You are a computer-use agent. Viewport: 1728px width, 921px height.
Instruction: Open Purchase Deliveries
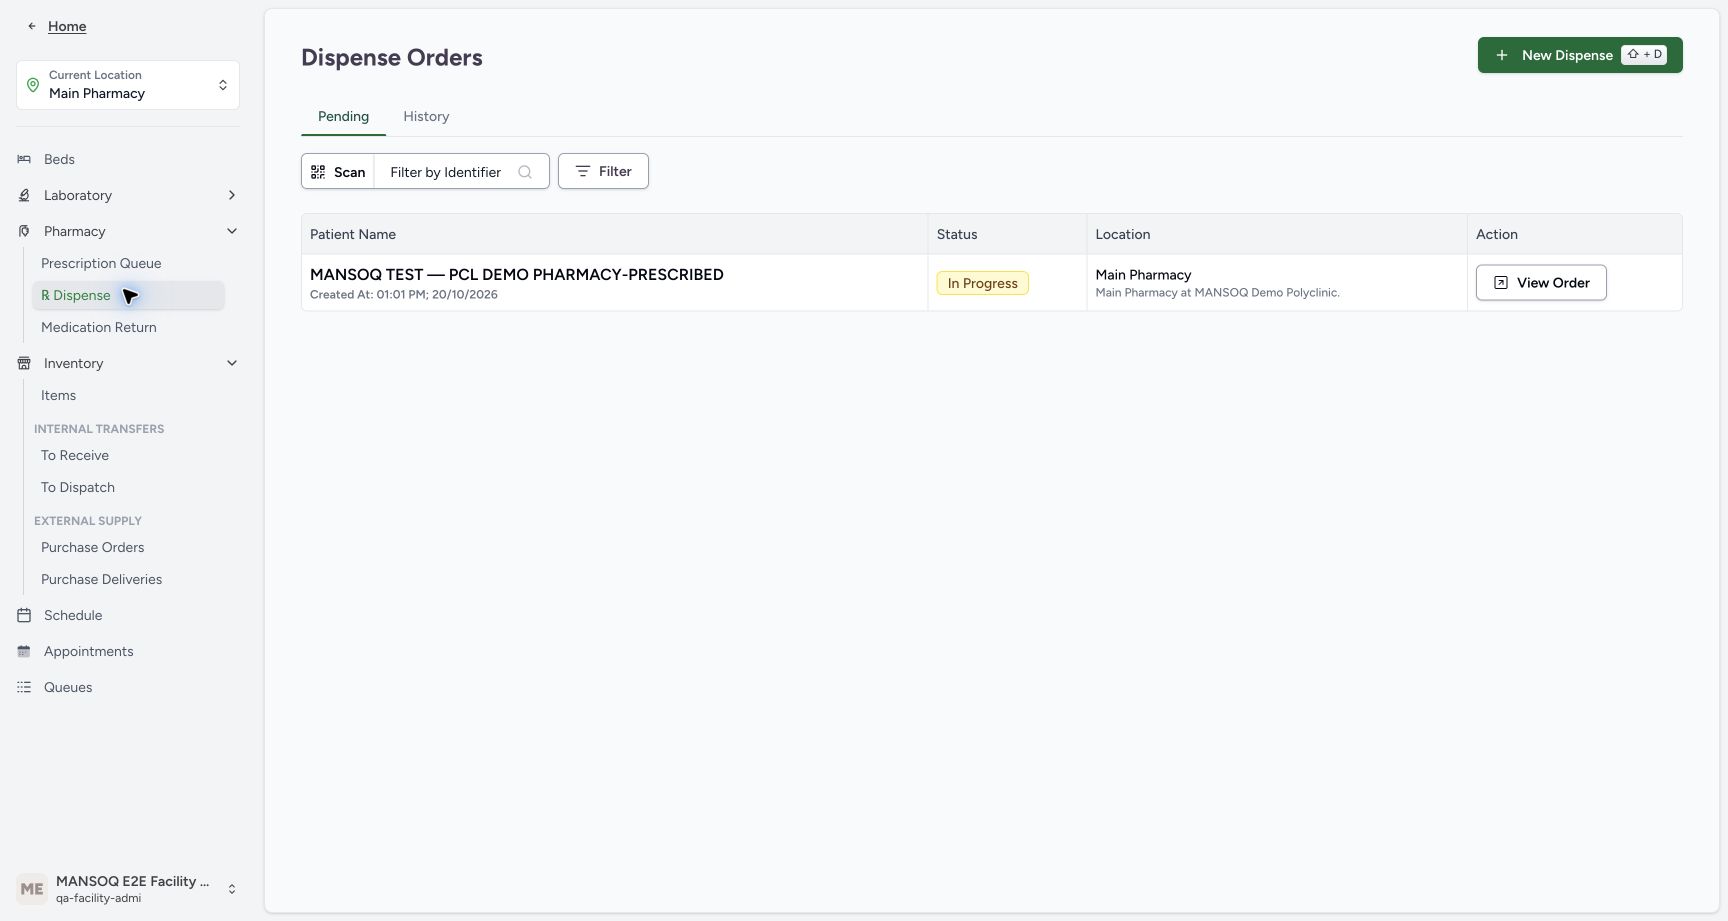point(101,579)
